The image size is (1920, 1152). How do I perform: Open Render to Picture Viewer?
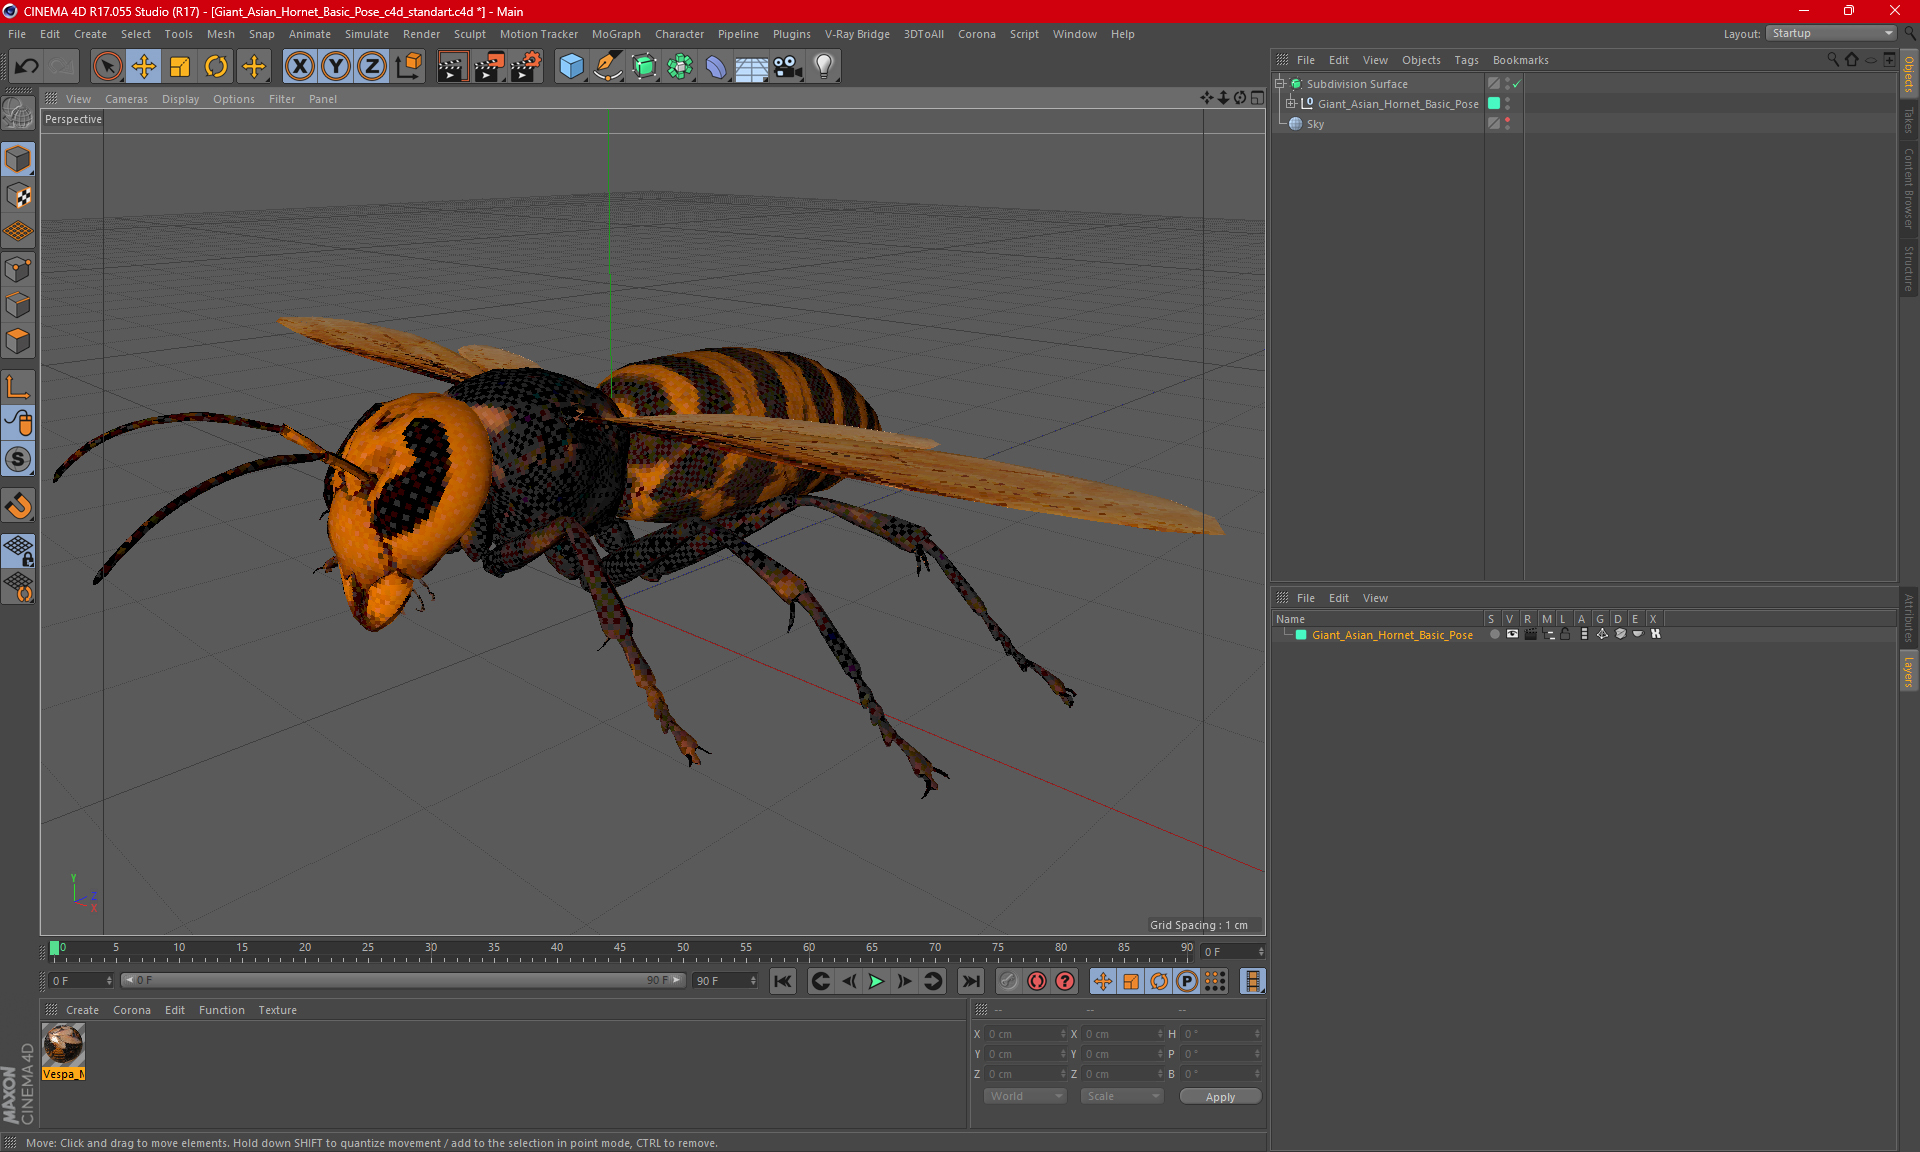pyautogui.click(x=489, y=66)
